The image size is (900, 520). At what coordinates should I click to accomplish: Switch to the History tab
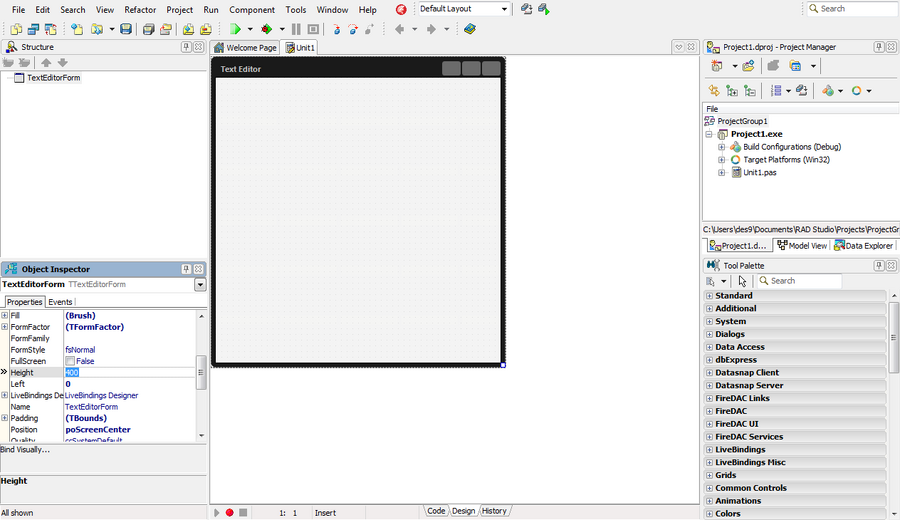click(x=494, y=511)
